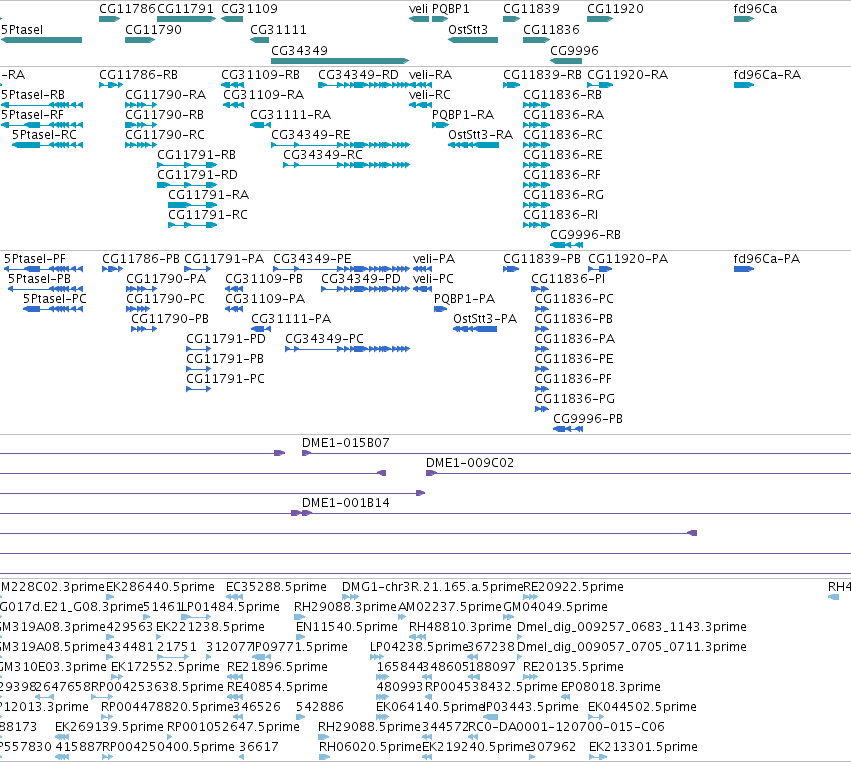Click clone DME1-001B14 label
851x762 pixels.
(x=346, y=503)
